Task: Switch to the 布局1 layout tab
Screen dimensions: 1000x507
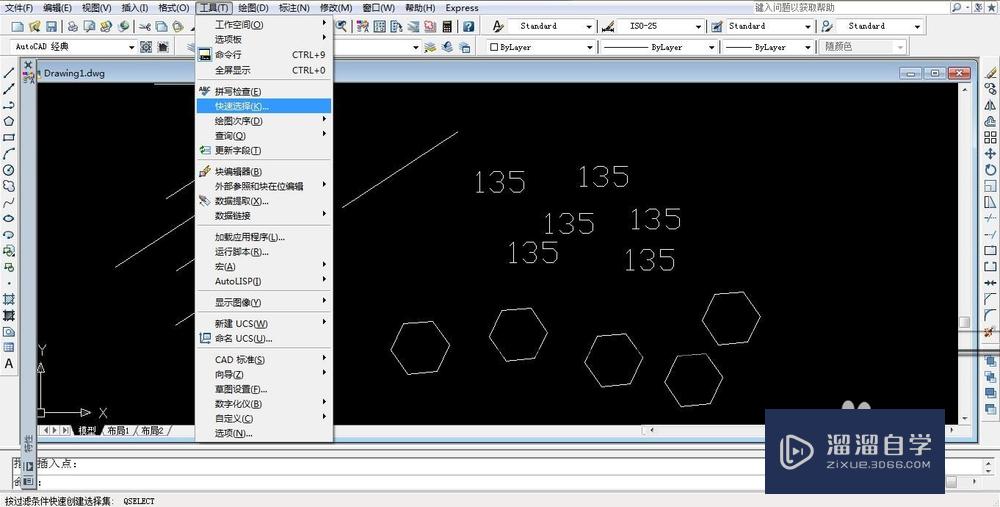Action: pos(118,430)
